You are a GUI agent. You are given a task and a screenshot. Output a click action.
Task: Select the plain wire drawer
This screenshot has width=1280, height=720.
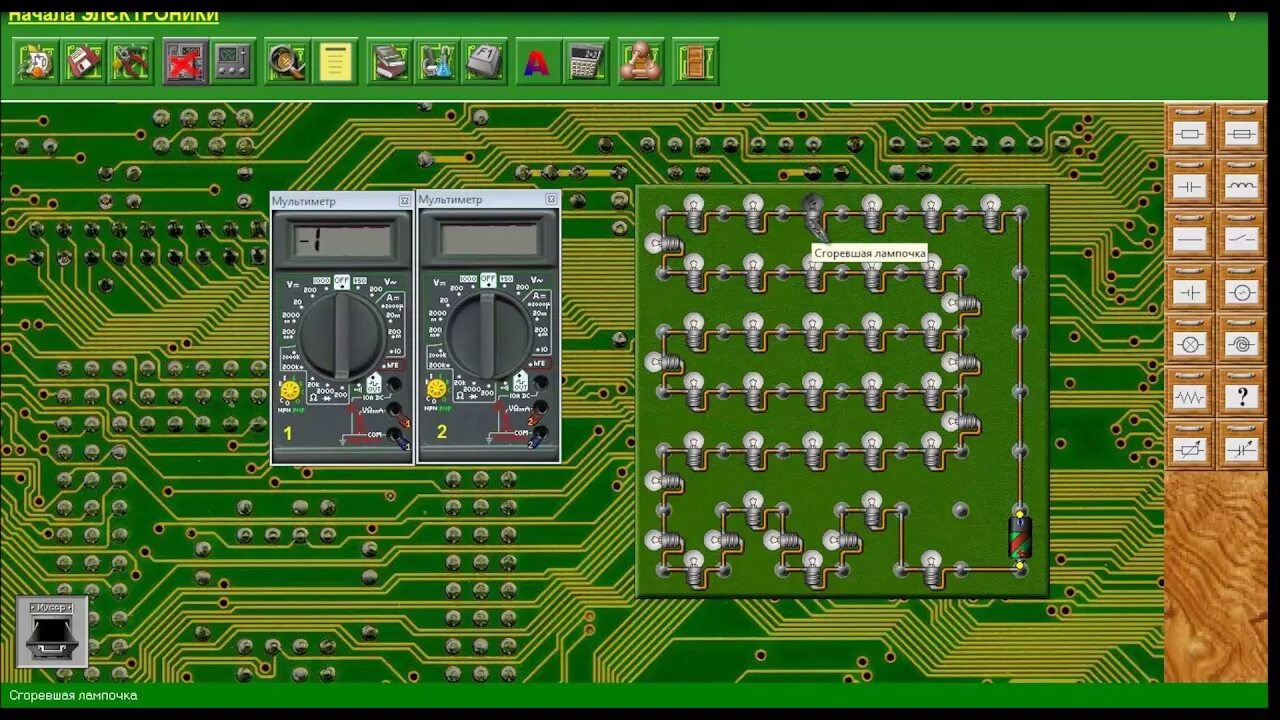click(x=1190, y=236)
